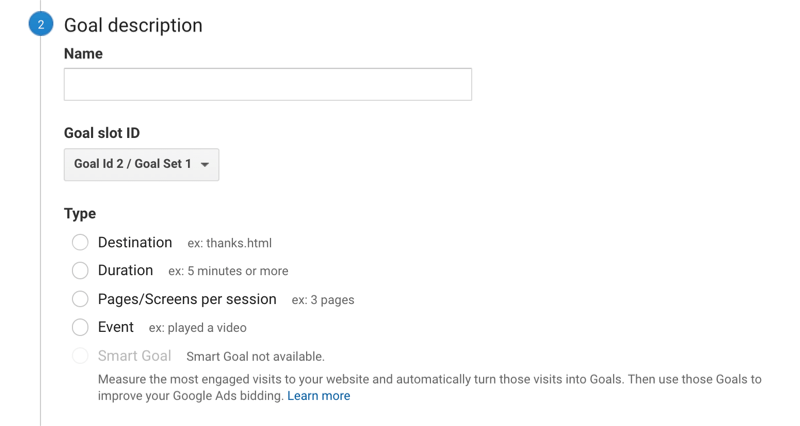Click the 'Smart Goal not available.' notice
This screenshot has width=800, height=426.
(255, 357)
